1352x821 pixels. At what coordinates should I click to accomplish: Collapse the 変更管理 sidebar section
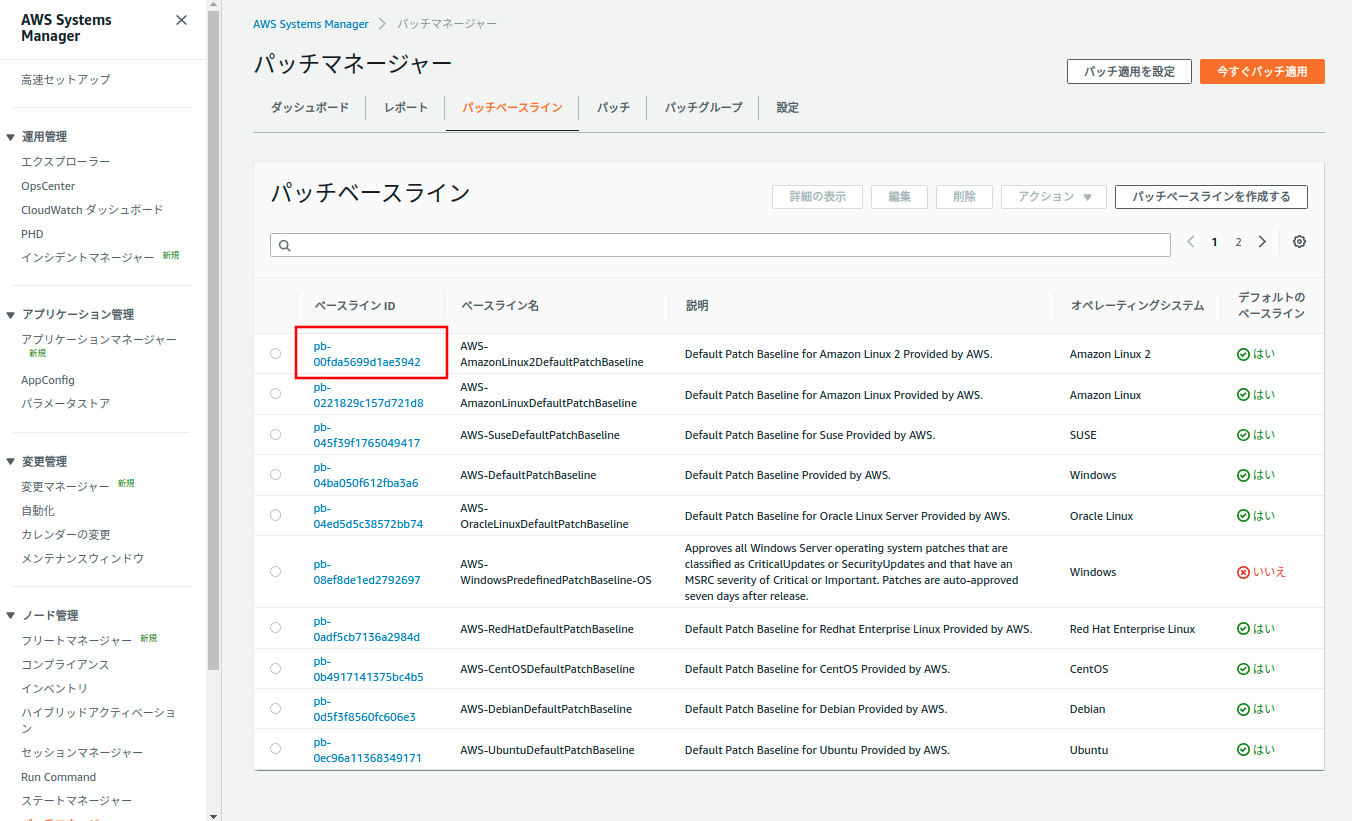click(11, 462)
